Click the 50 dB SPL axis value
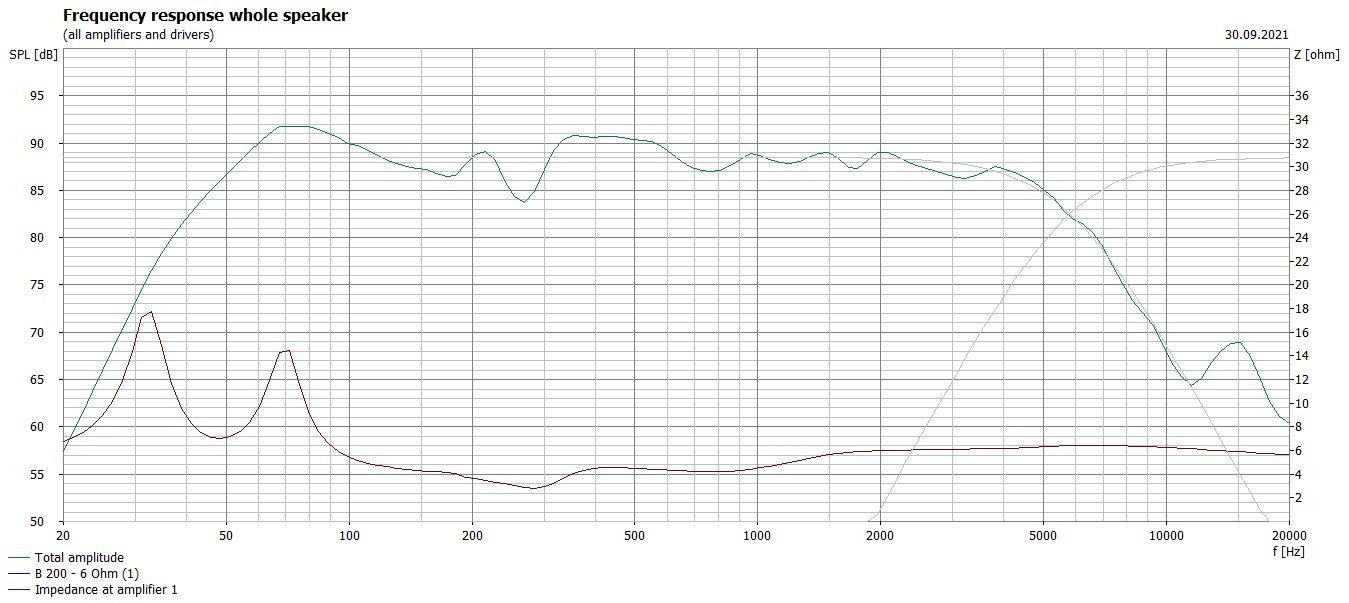Image resolution: width=1349 pixels, height=603 pixels. pos(37,521)
